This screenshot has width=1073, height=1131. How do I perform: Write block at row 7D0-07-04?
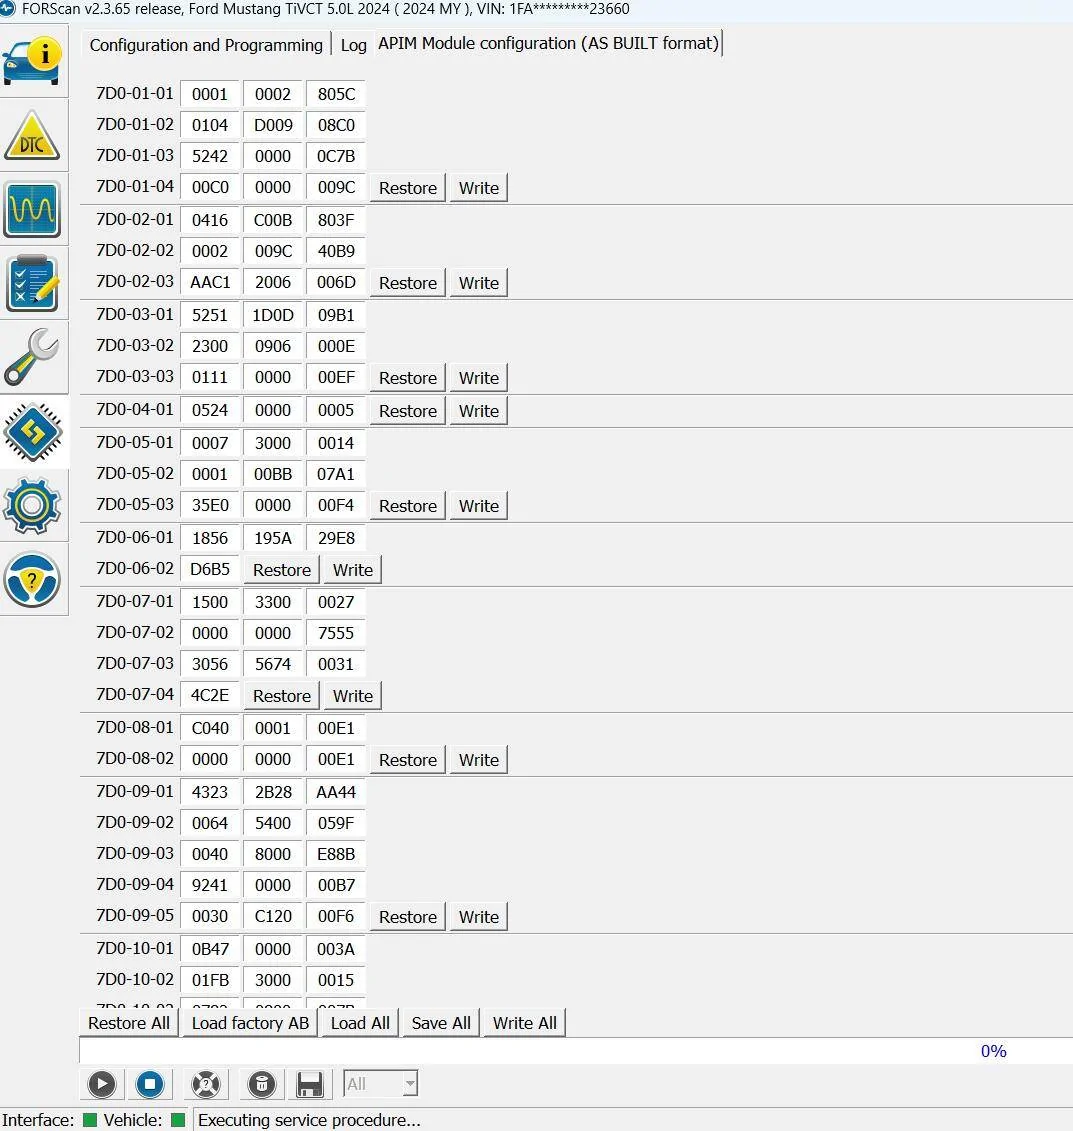click(353, 696)
